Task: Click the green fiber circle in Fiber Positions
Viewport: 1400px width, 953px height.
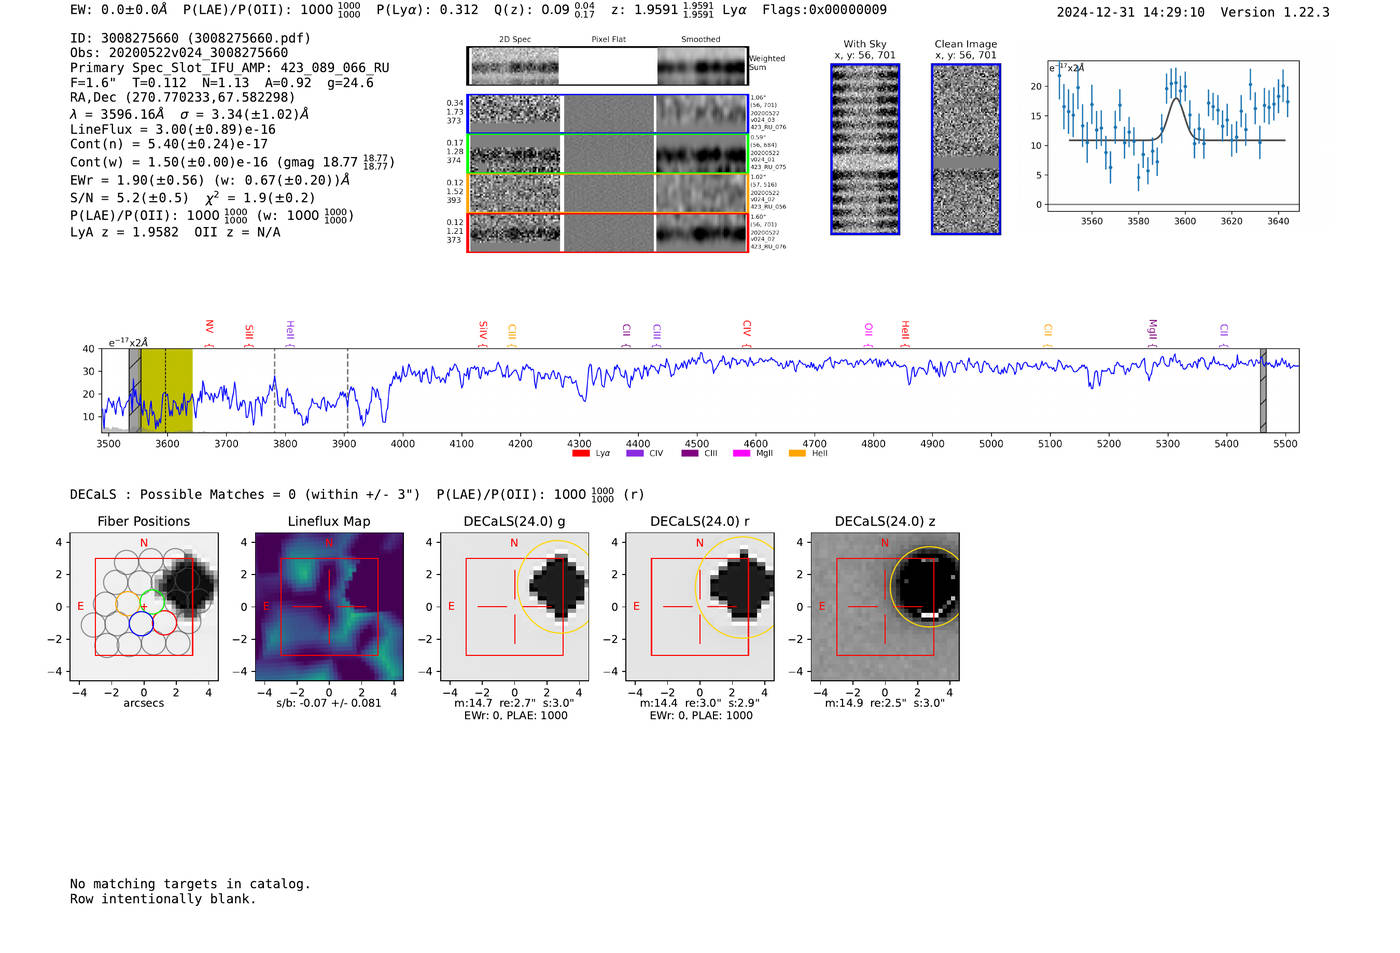Action: tap(152, 603)
